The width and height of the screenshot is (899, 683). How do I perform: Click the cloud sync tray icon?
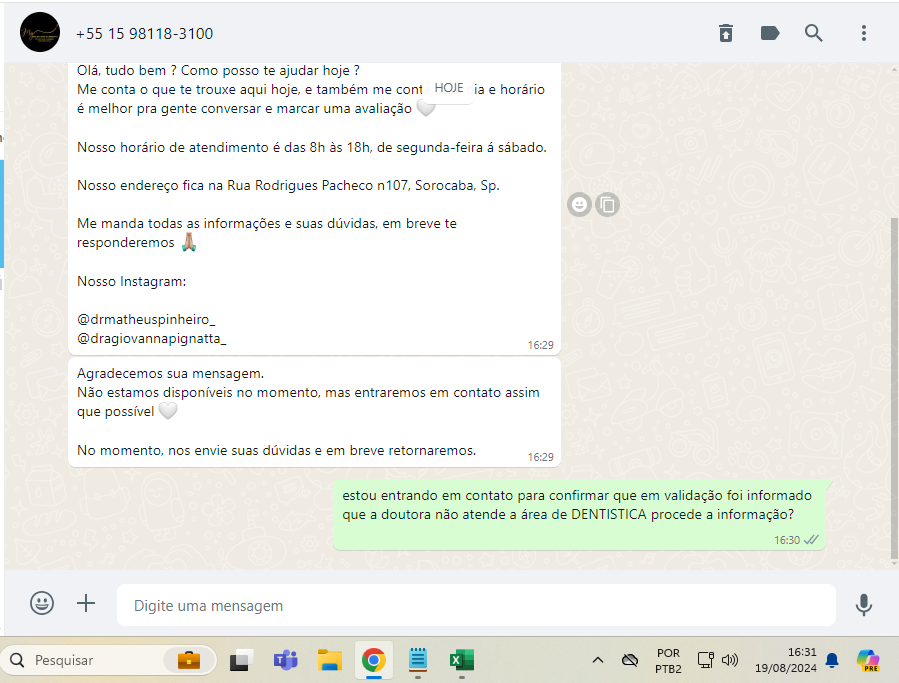(x=630, y=660)
